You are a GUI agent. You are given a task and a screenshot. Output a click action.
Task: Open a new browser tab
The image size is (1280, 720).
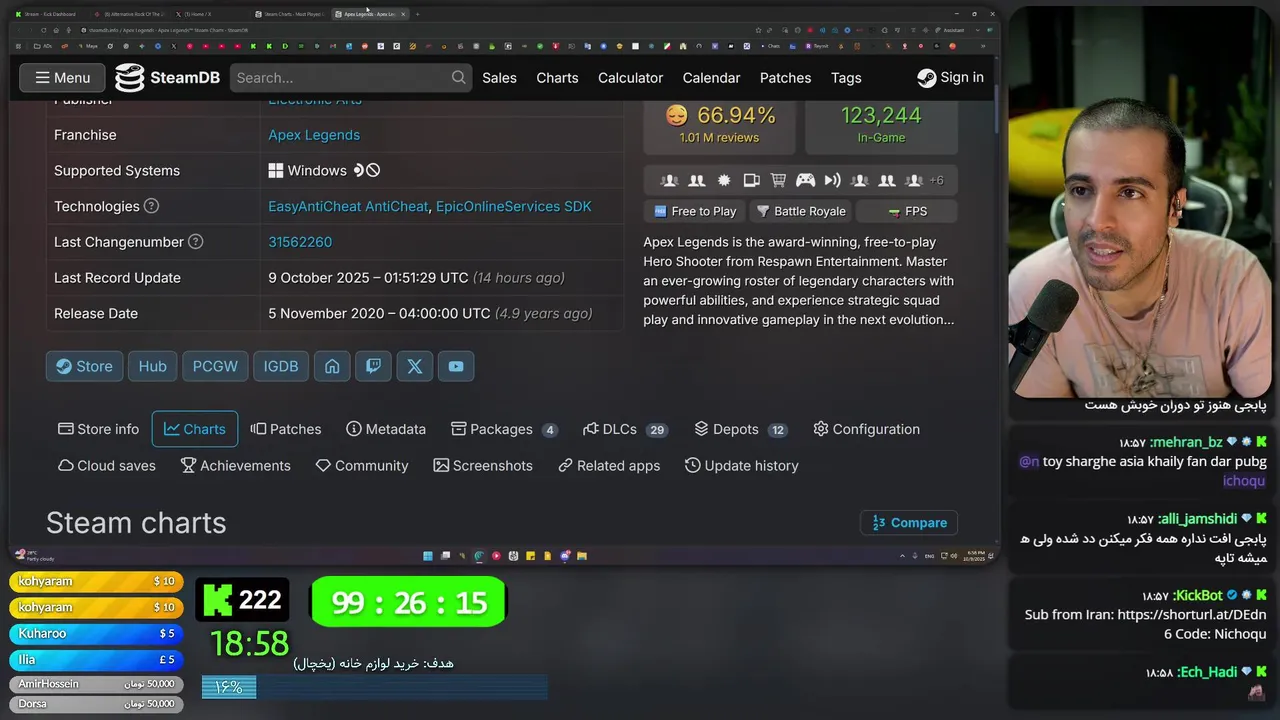[x=417, y=14]
